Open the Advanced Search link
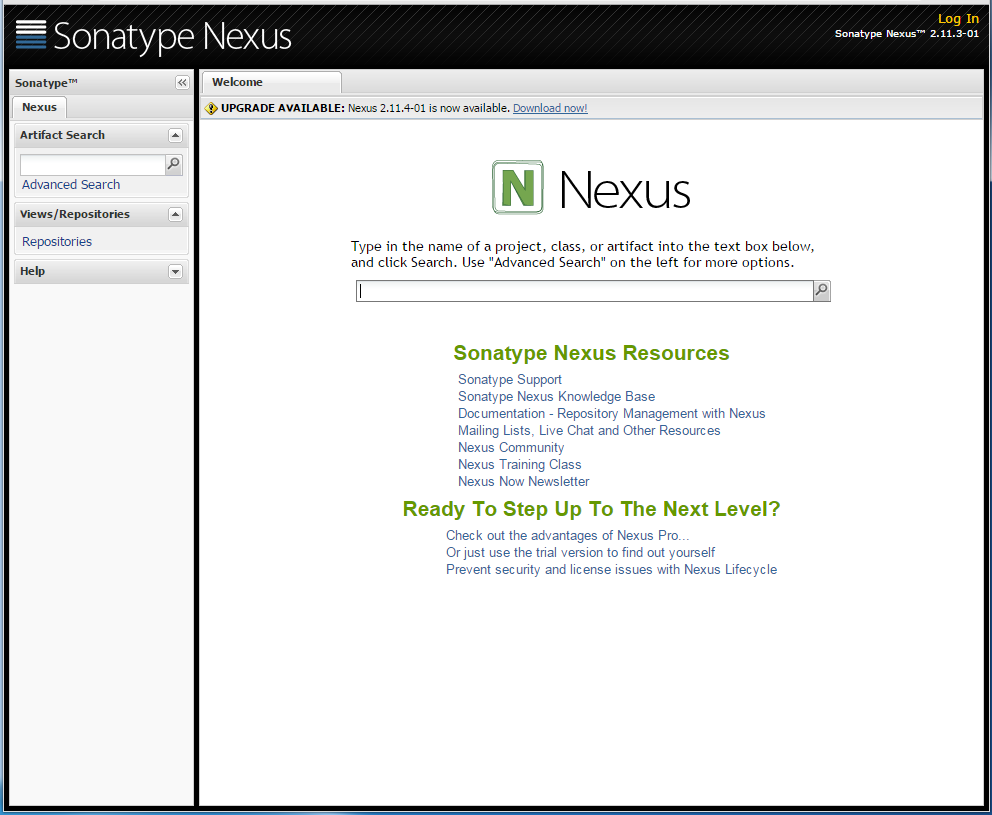Screen dimensions: 992x815 click(71, 185)
